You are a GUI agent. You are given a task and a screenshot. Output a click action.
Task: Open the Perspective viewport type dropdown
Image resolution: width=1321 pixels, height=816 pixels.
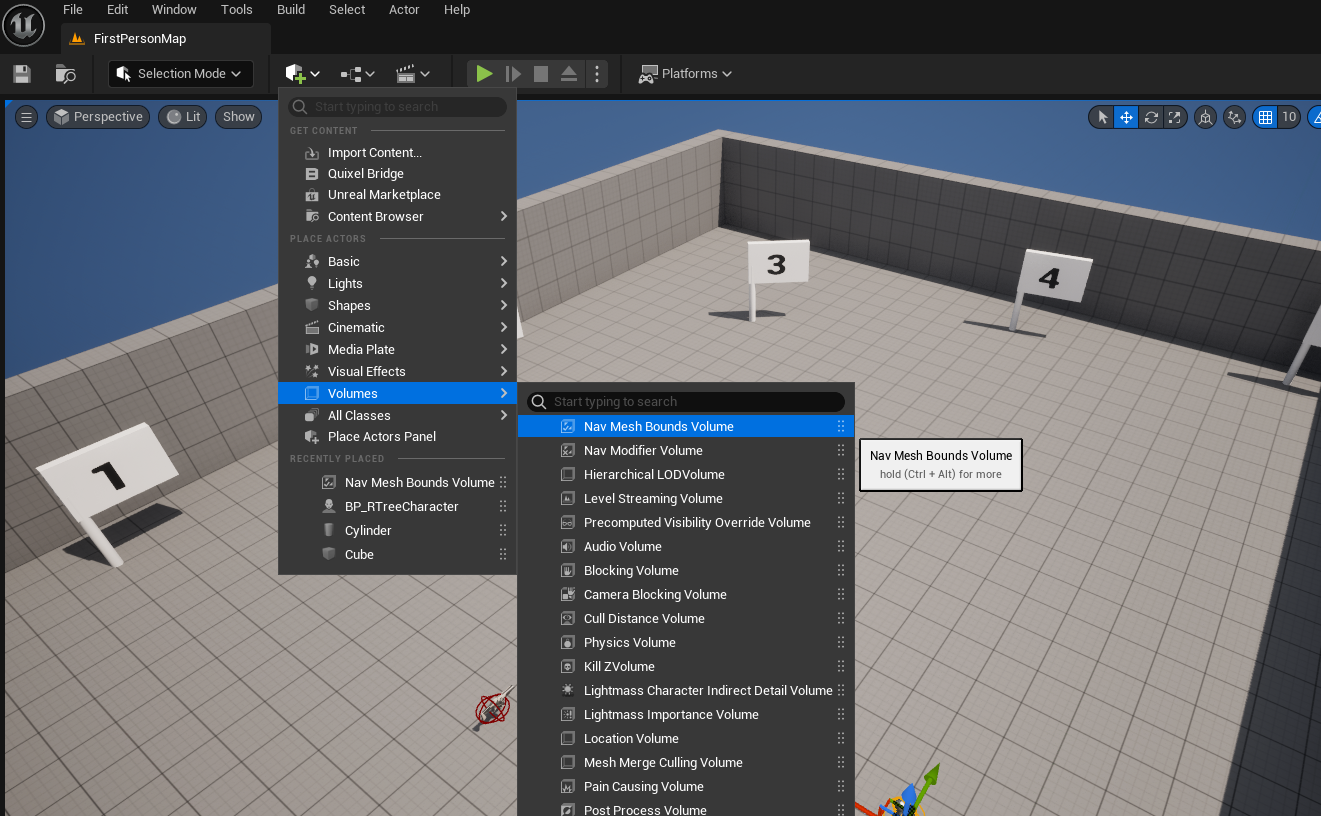tap(98, 117)
